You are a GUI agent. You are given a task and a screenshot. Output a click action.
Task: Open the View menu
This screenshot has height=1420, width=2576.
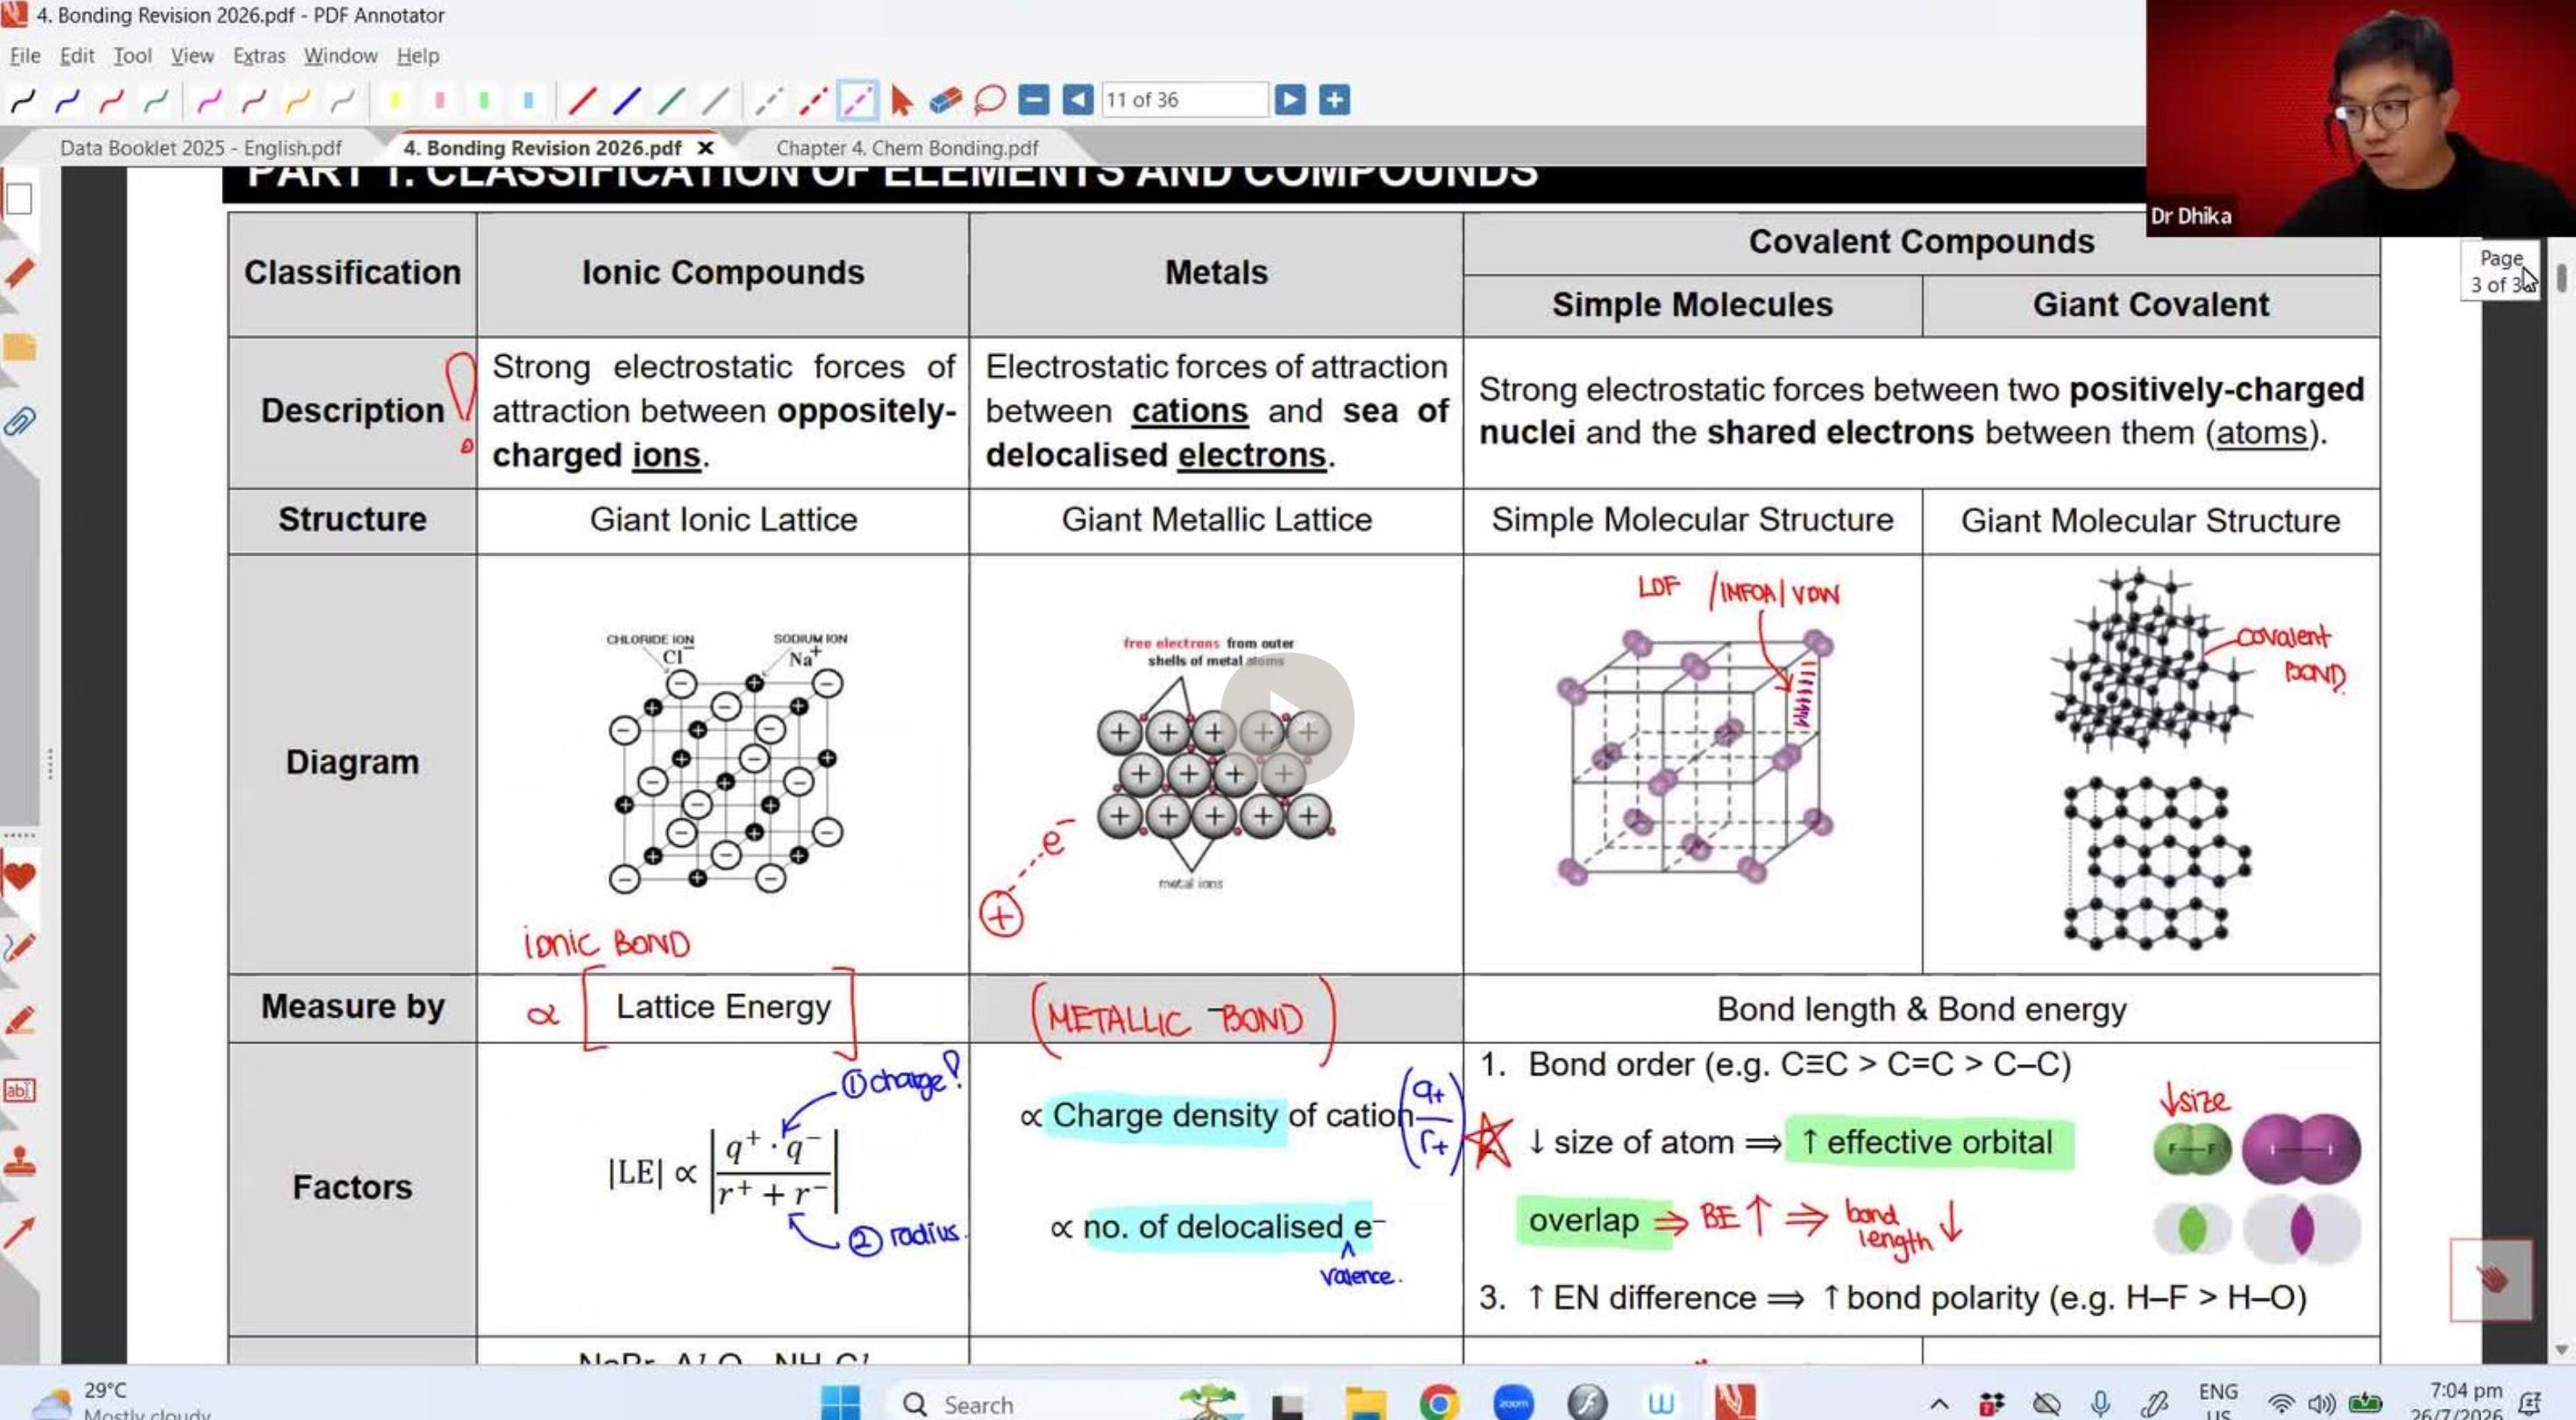[x=192, y=56]
